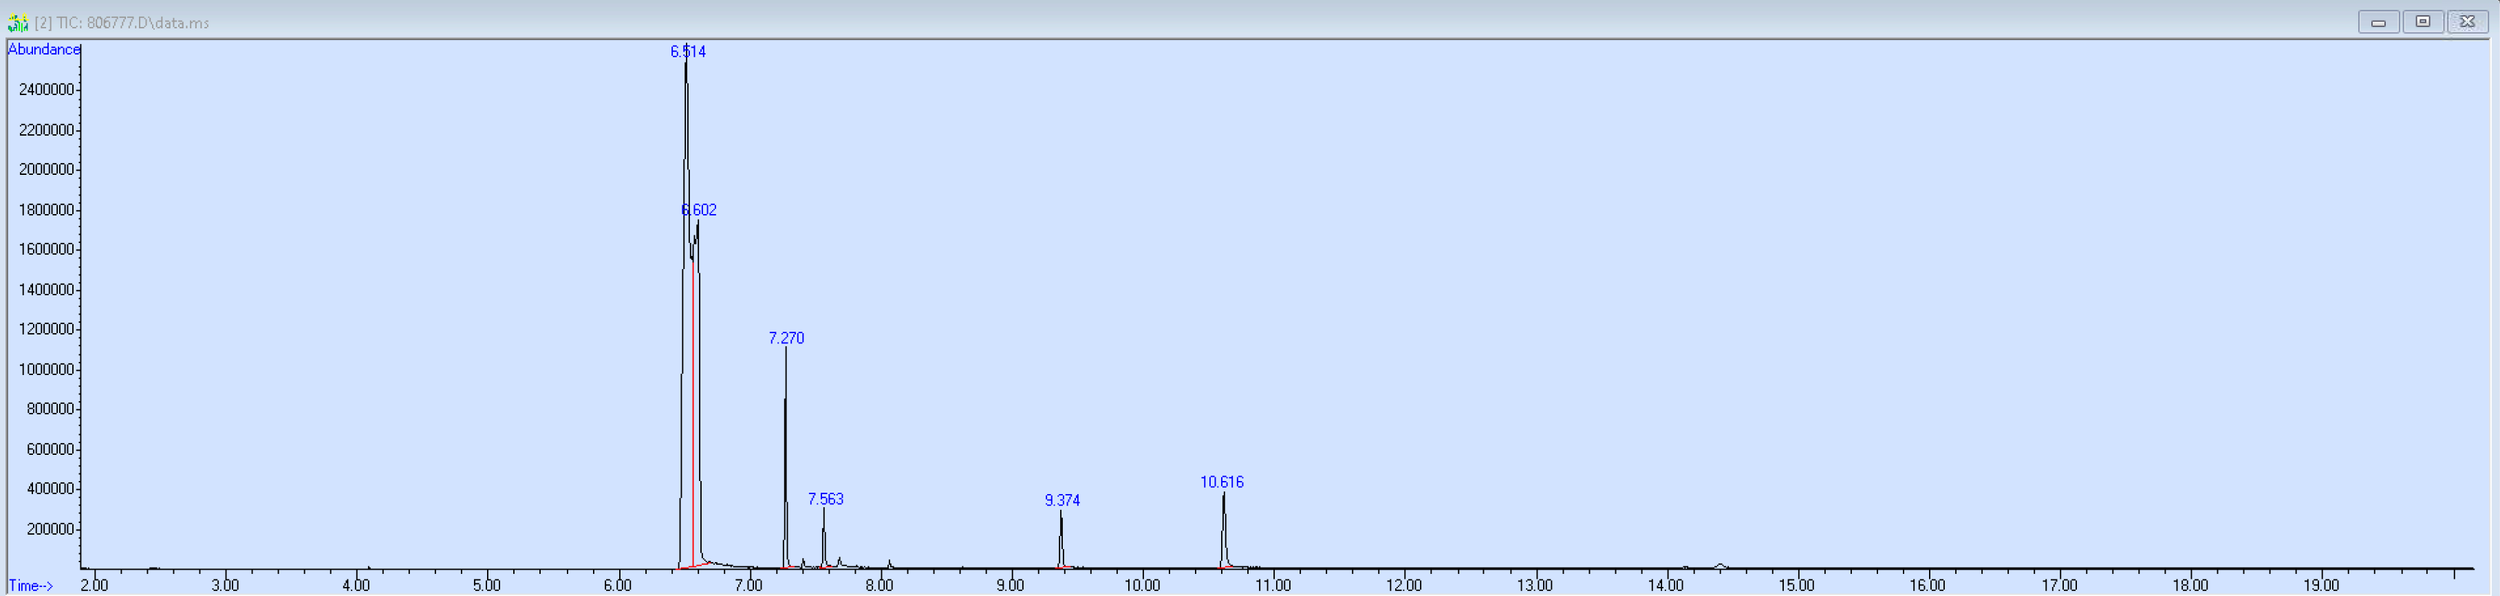Click the 3.00 time axis value
This screenshot has width=2500, height=596.
225,586
